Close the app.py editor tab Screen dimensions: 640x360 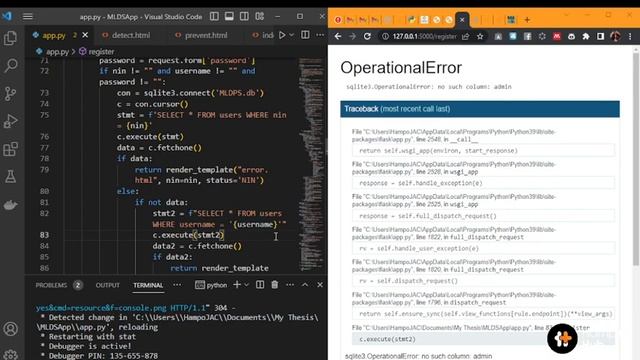point(85,36)
